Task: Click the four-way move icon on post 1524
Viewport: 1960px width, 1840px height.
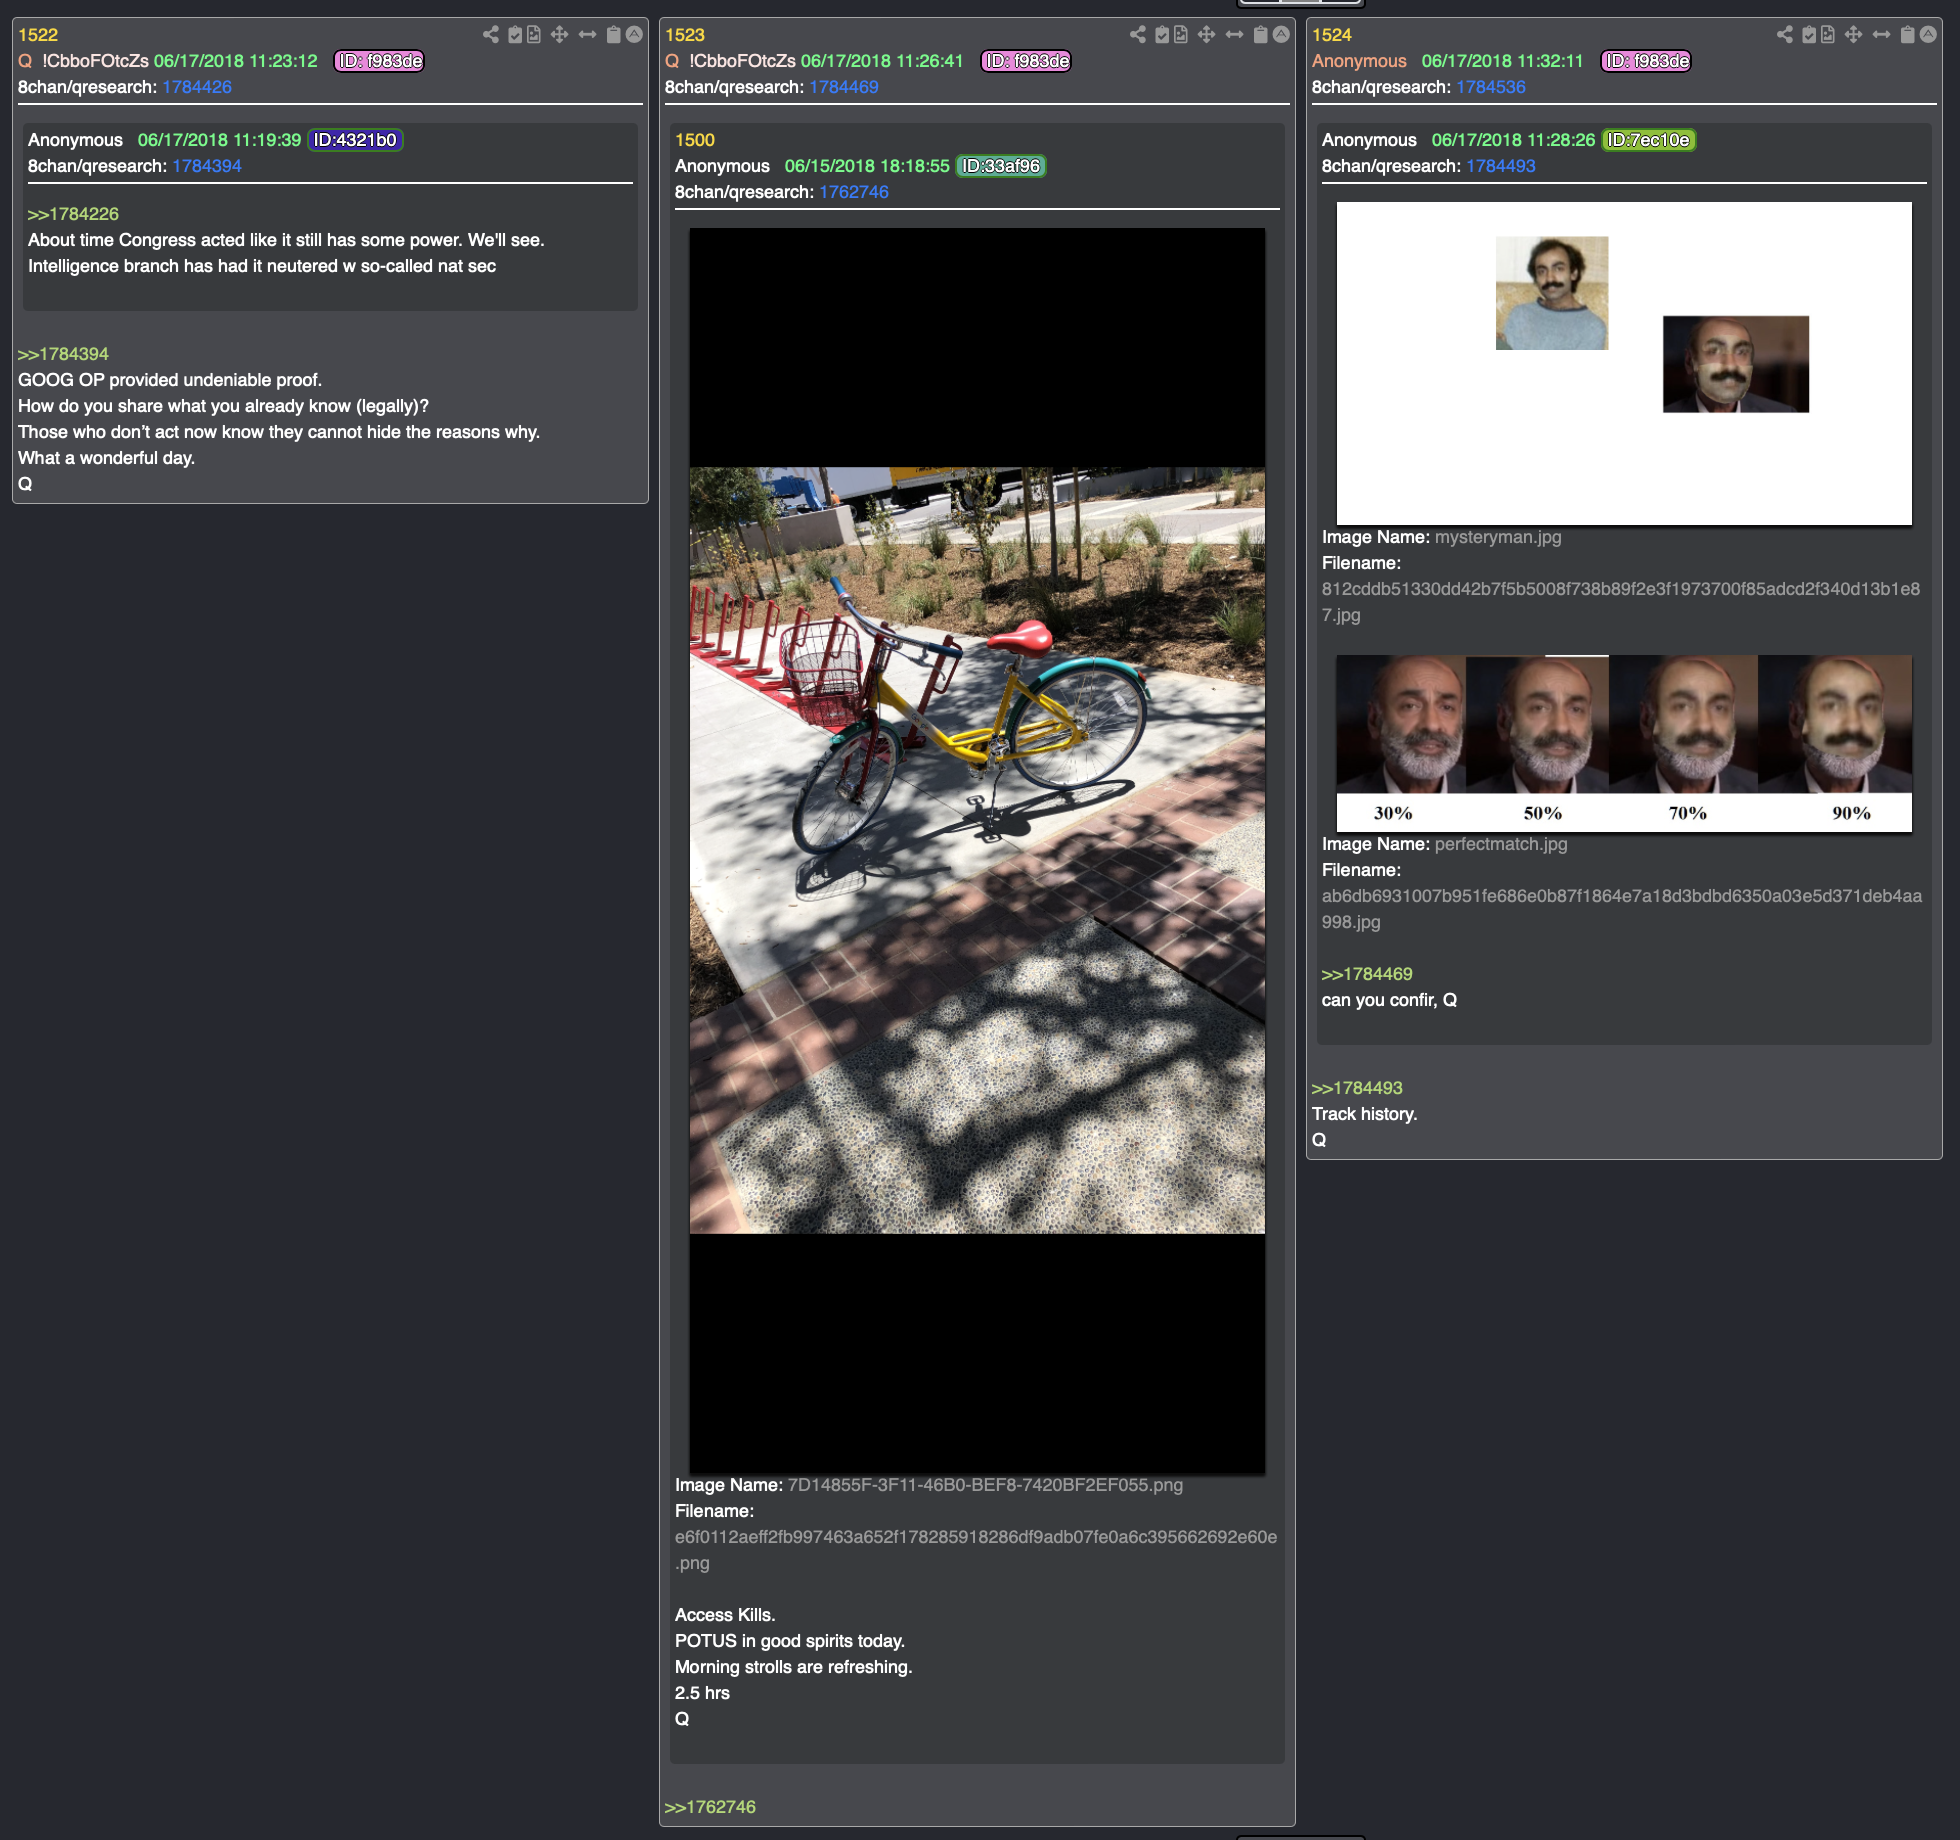Action: click(x=1854, y=35)
